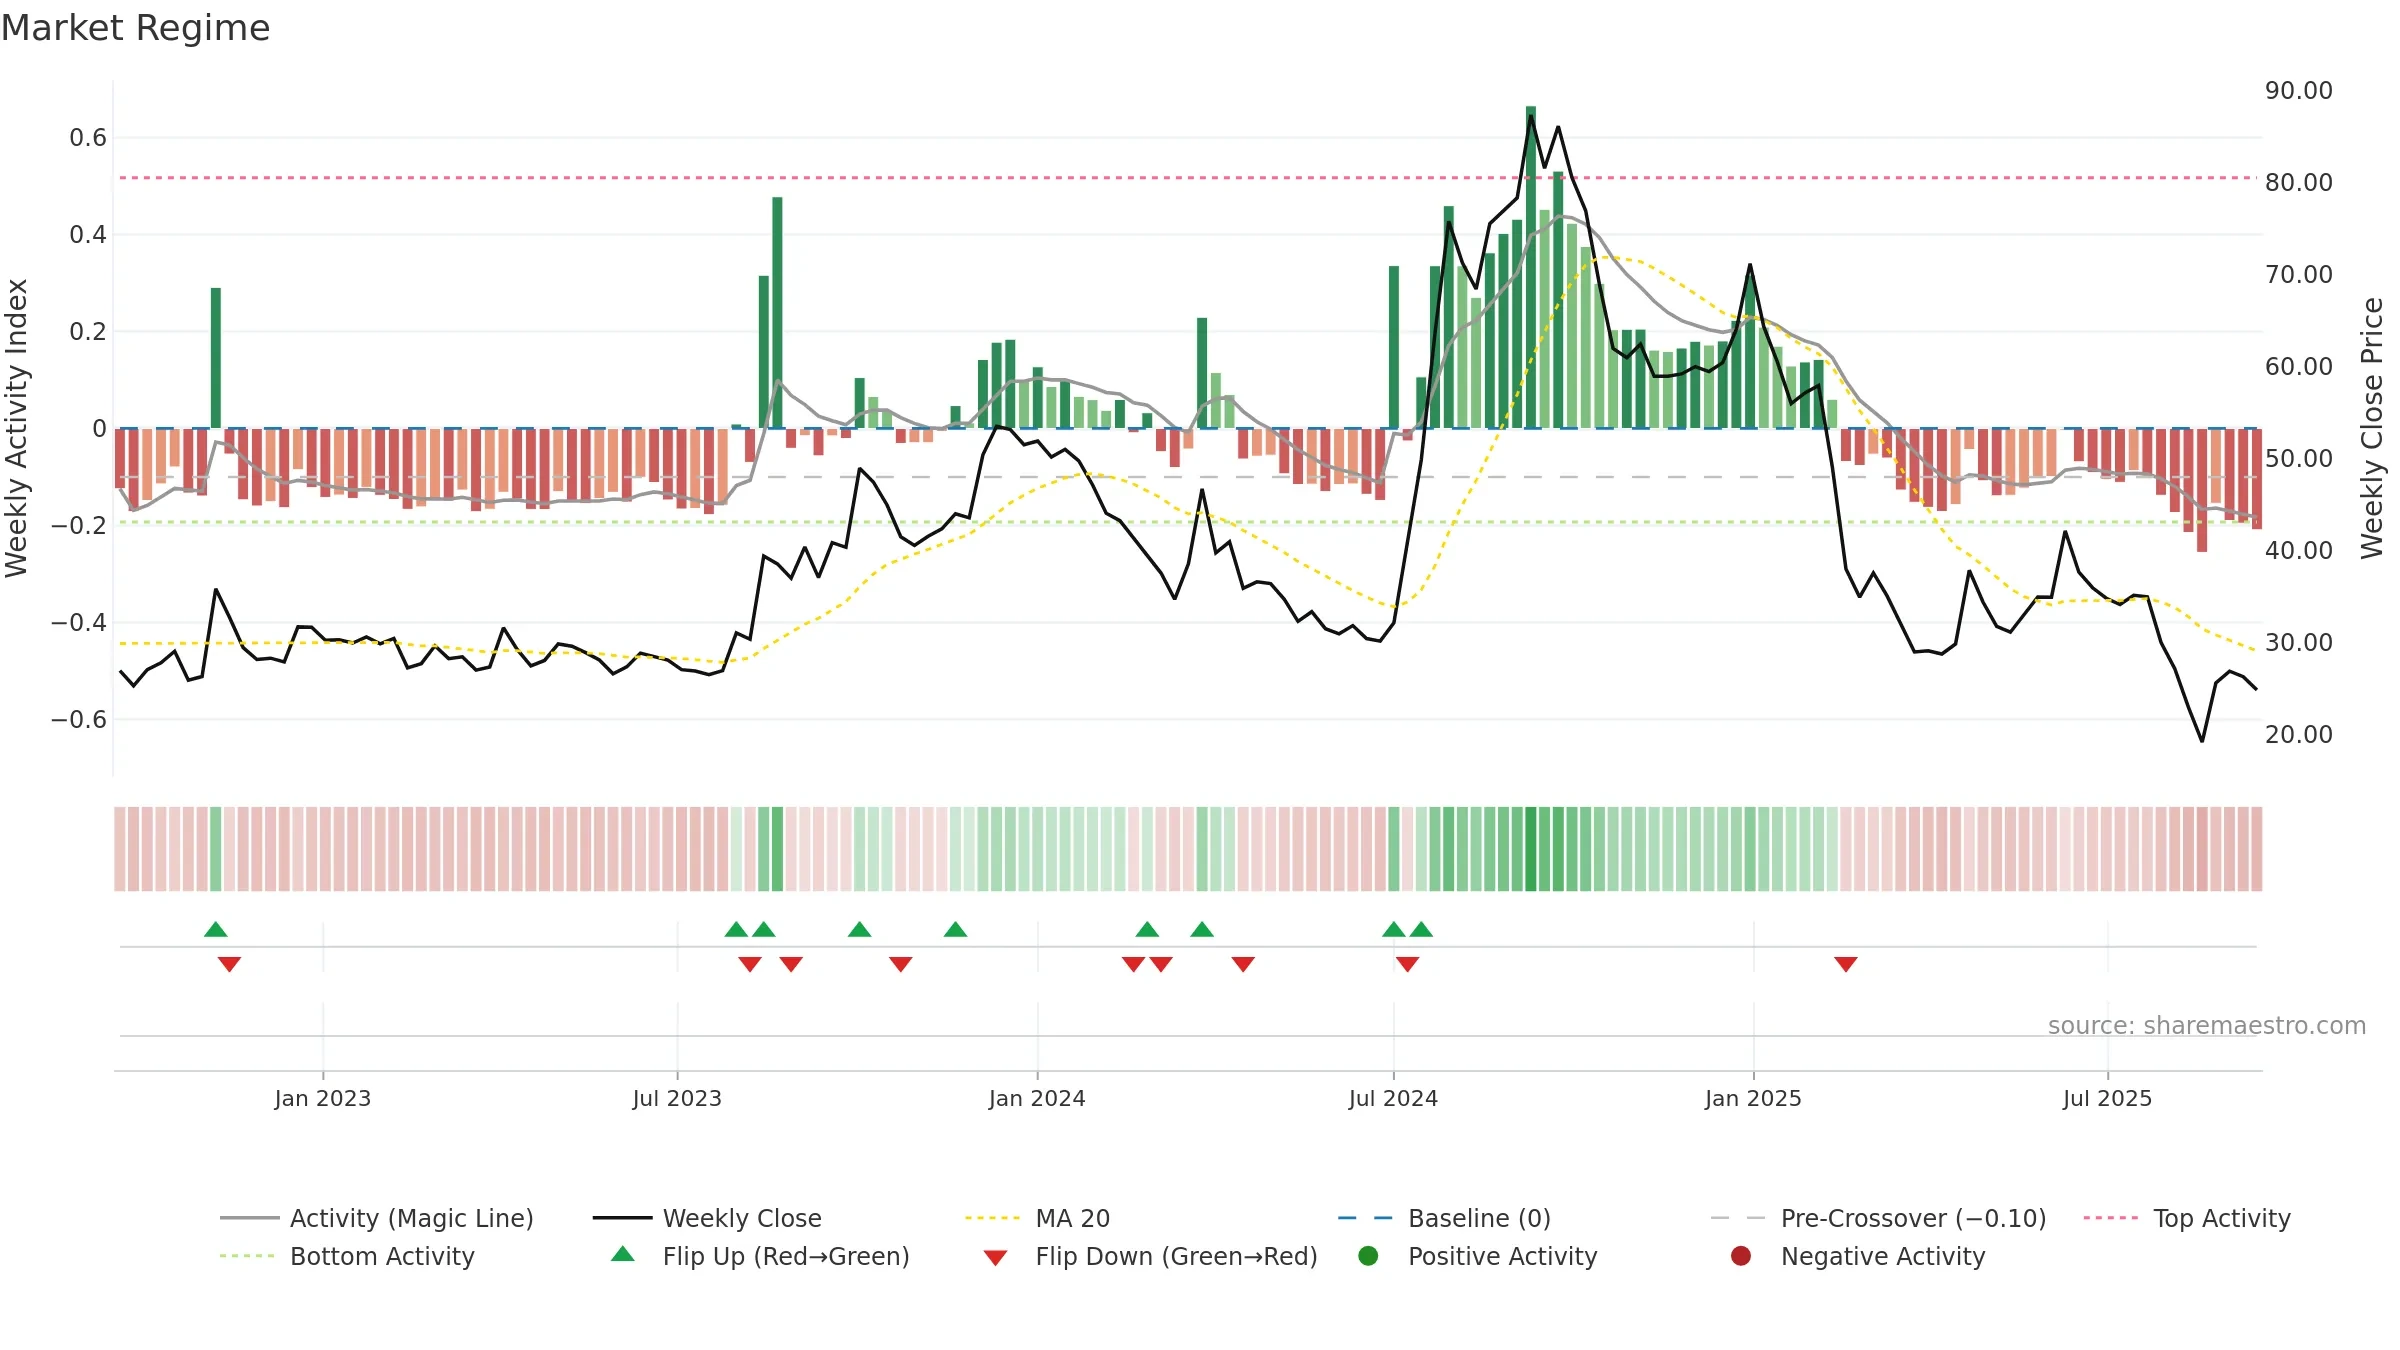The height and width of the screenshot is (1350, 2400).
Task: Toggle the MA 20 legend entry
Action: click(1037, 1218)
